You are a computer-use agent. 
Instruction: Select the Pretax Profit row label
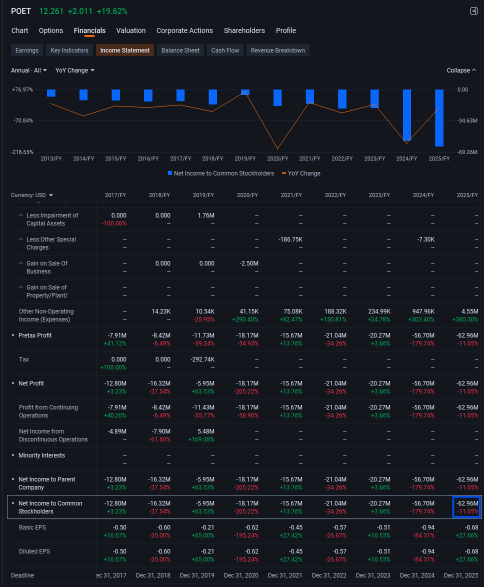(35, 335)
